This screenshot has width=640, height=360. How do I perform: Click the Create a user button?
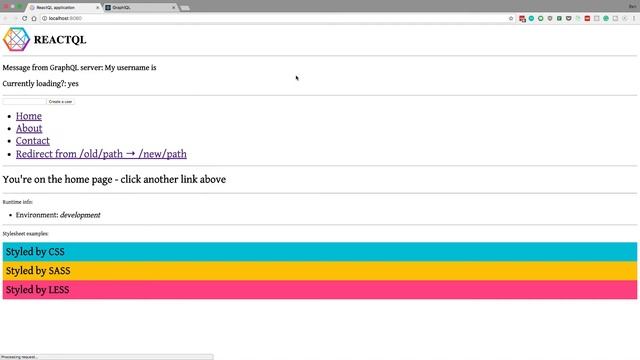pos(60,101)
